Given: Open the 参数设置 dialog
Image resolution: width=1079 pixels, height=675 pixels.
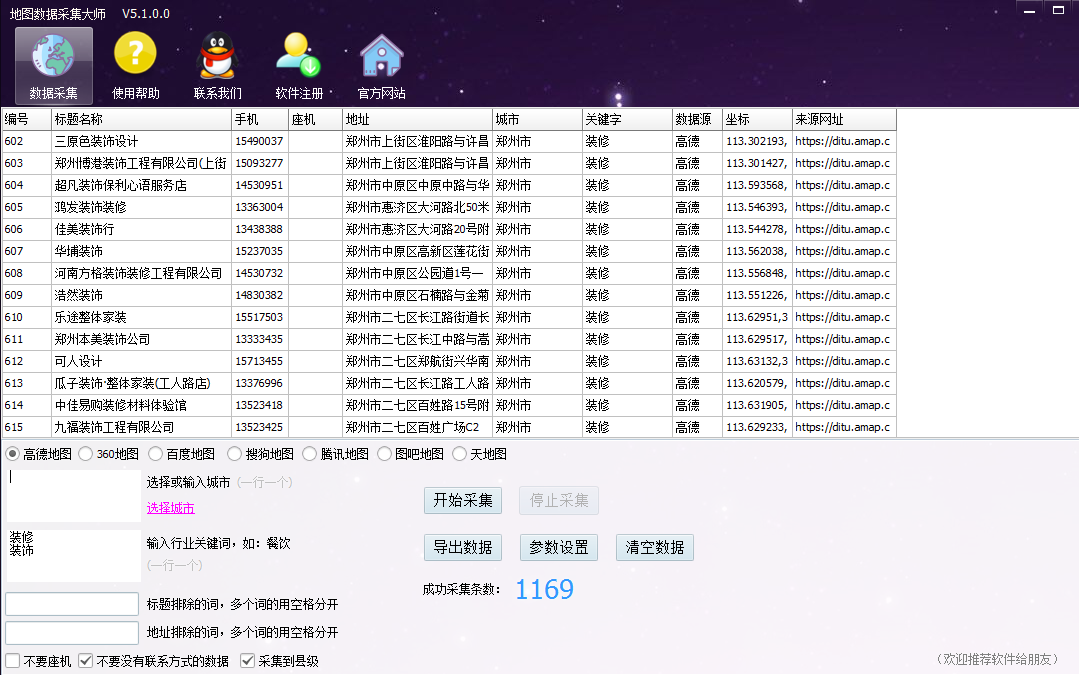Looking at the screenshot, I should (x=558, y=547).
